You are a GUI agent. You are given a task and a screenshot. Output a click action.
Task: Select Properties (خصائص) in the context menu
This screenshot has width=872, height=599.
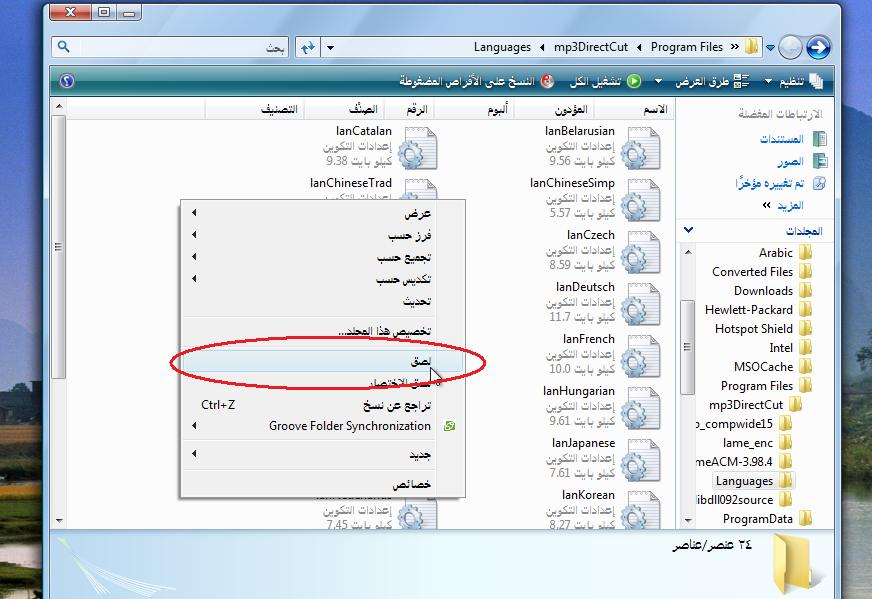pos(411,484)
